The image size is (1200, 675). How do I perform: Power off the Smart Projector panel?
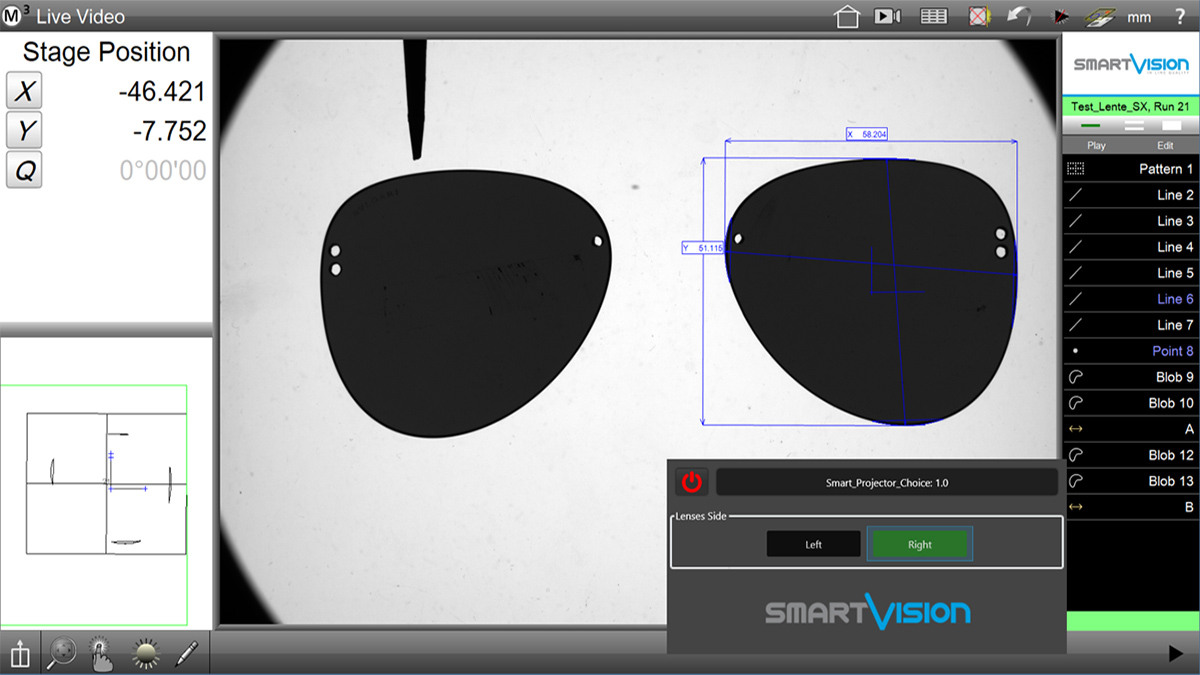(692, 482)
